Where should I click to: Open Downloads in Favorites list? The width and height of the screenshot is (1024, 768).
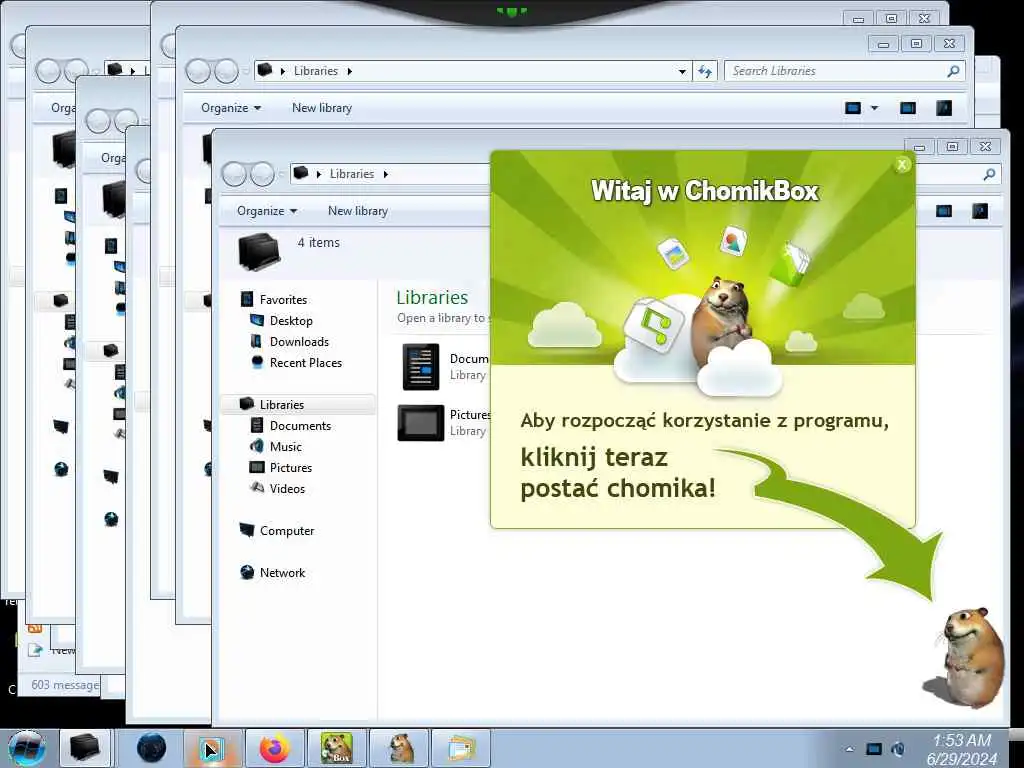pyautogui.click(x=299, y=342)
